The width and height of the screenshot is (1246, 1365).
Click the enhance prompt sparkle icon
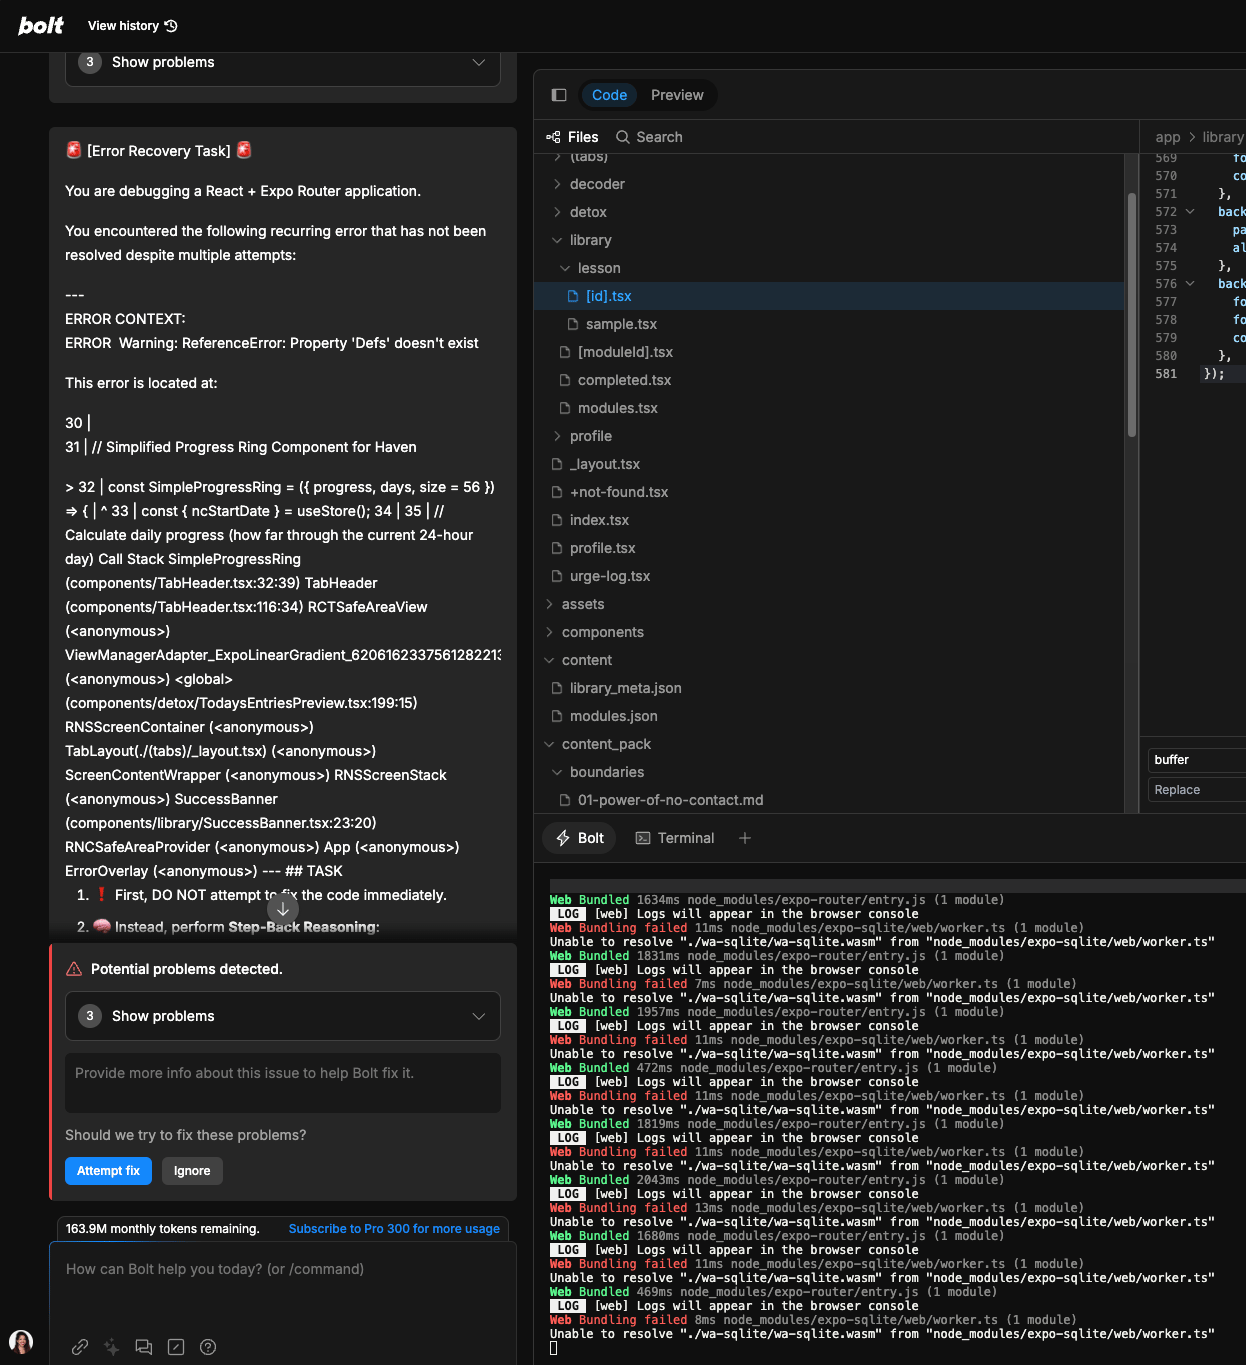(112, 1347)
